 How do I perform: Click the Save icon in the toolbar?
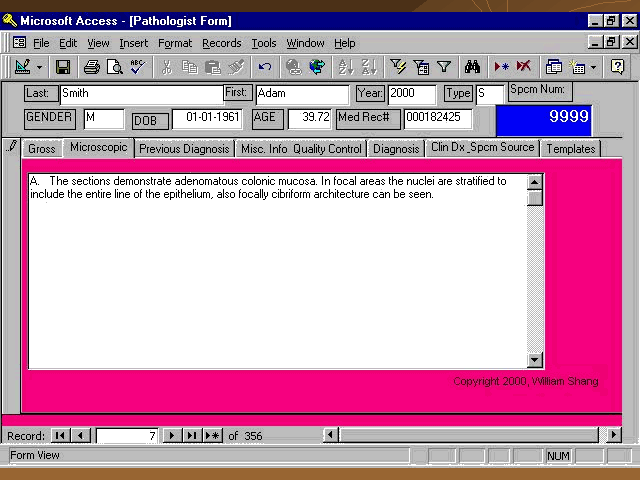click(x=62, y=67)
